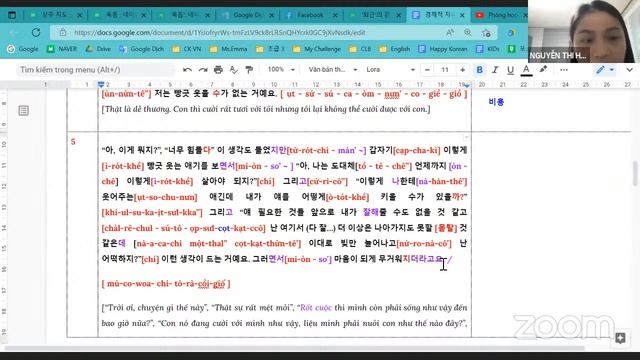This screenshot has width=640, height=360.
Task: Toggle bold formatting
Action: coord(480,70)
